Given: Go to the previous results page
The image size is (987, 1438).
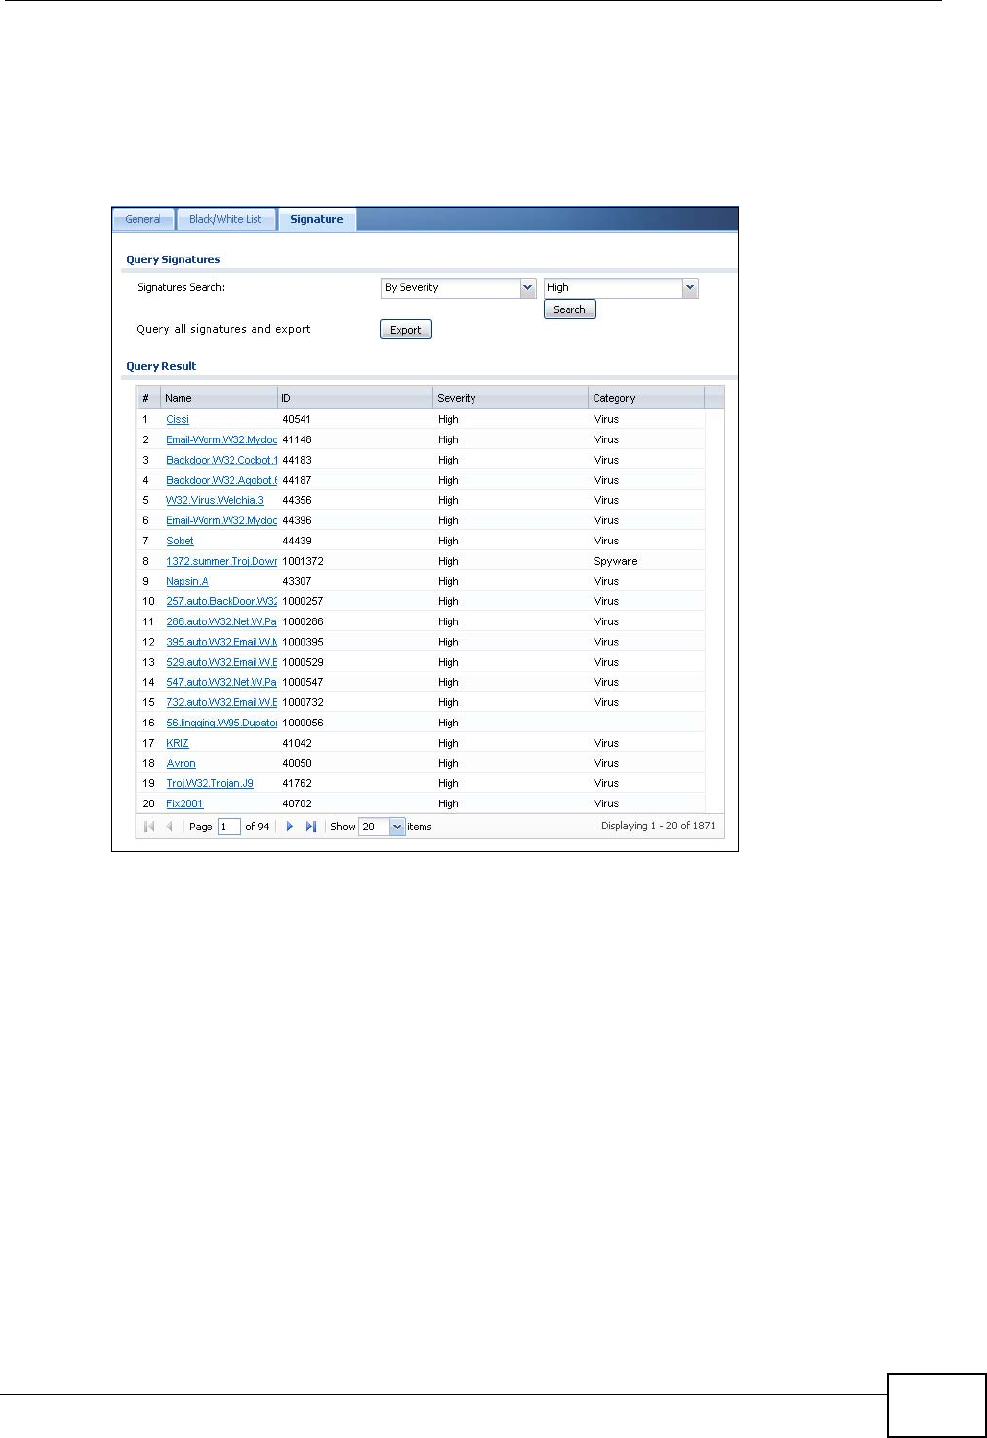Looking at the screenshot, I should tap(170, 827).
